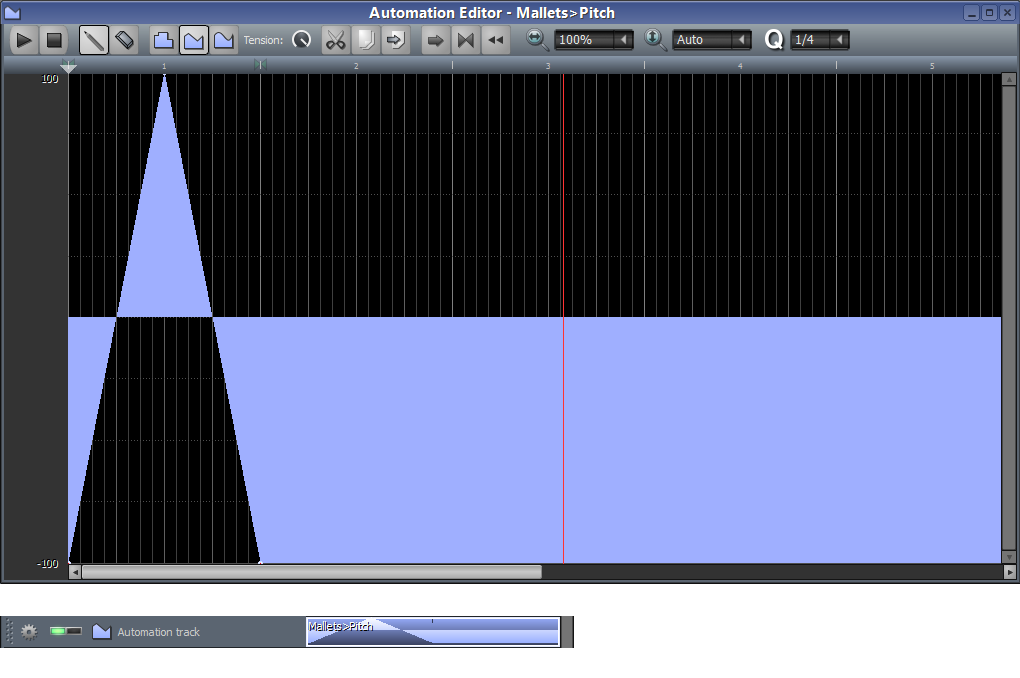
Task: Toggle the auto-scroll arrow button
Action: (435, 40)
